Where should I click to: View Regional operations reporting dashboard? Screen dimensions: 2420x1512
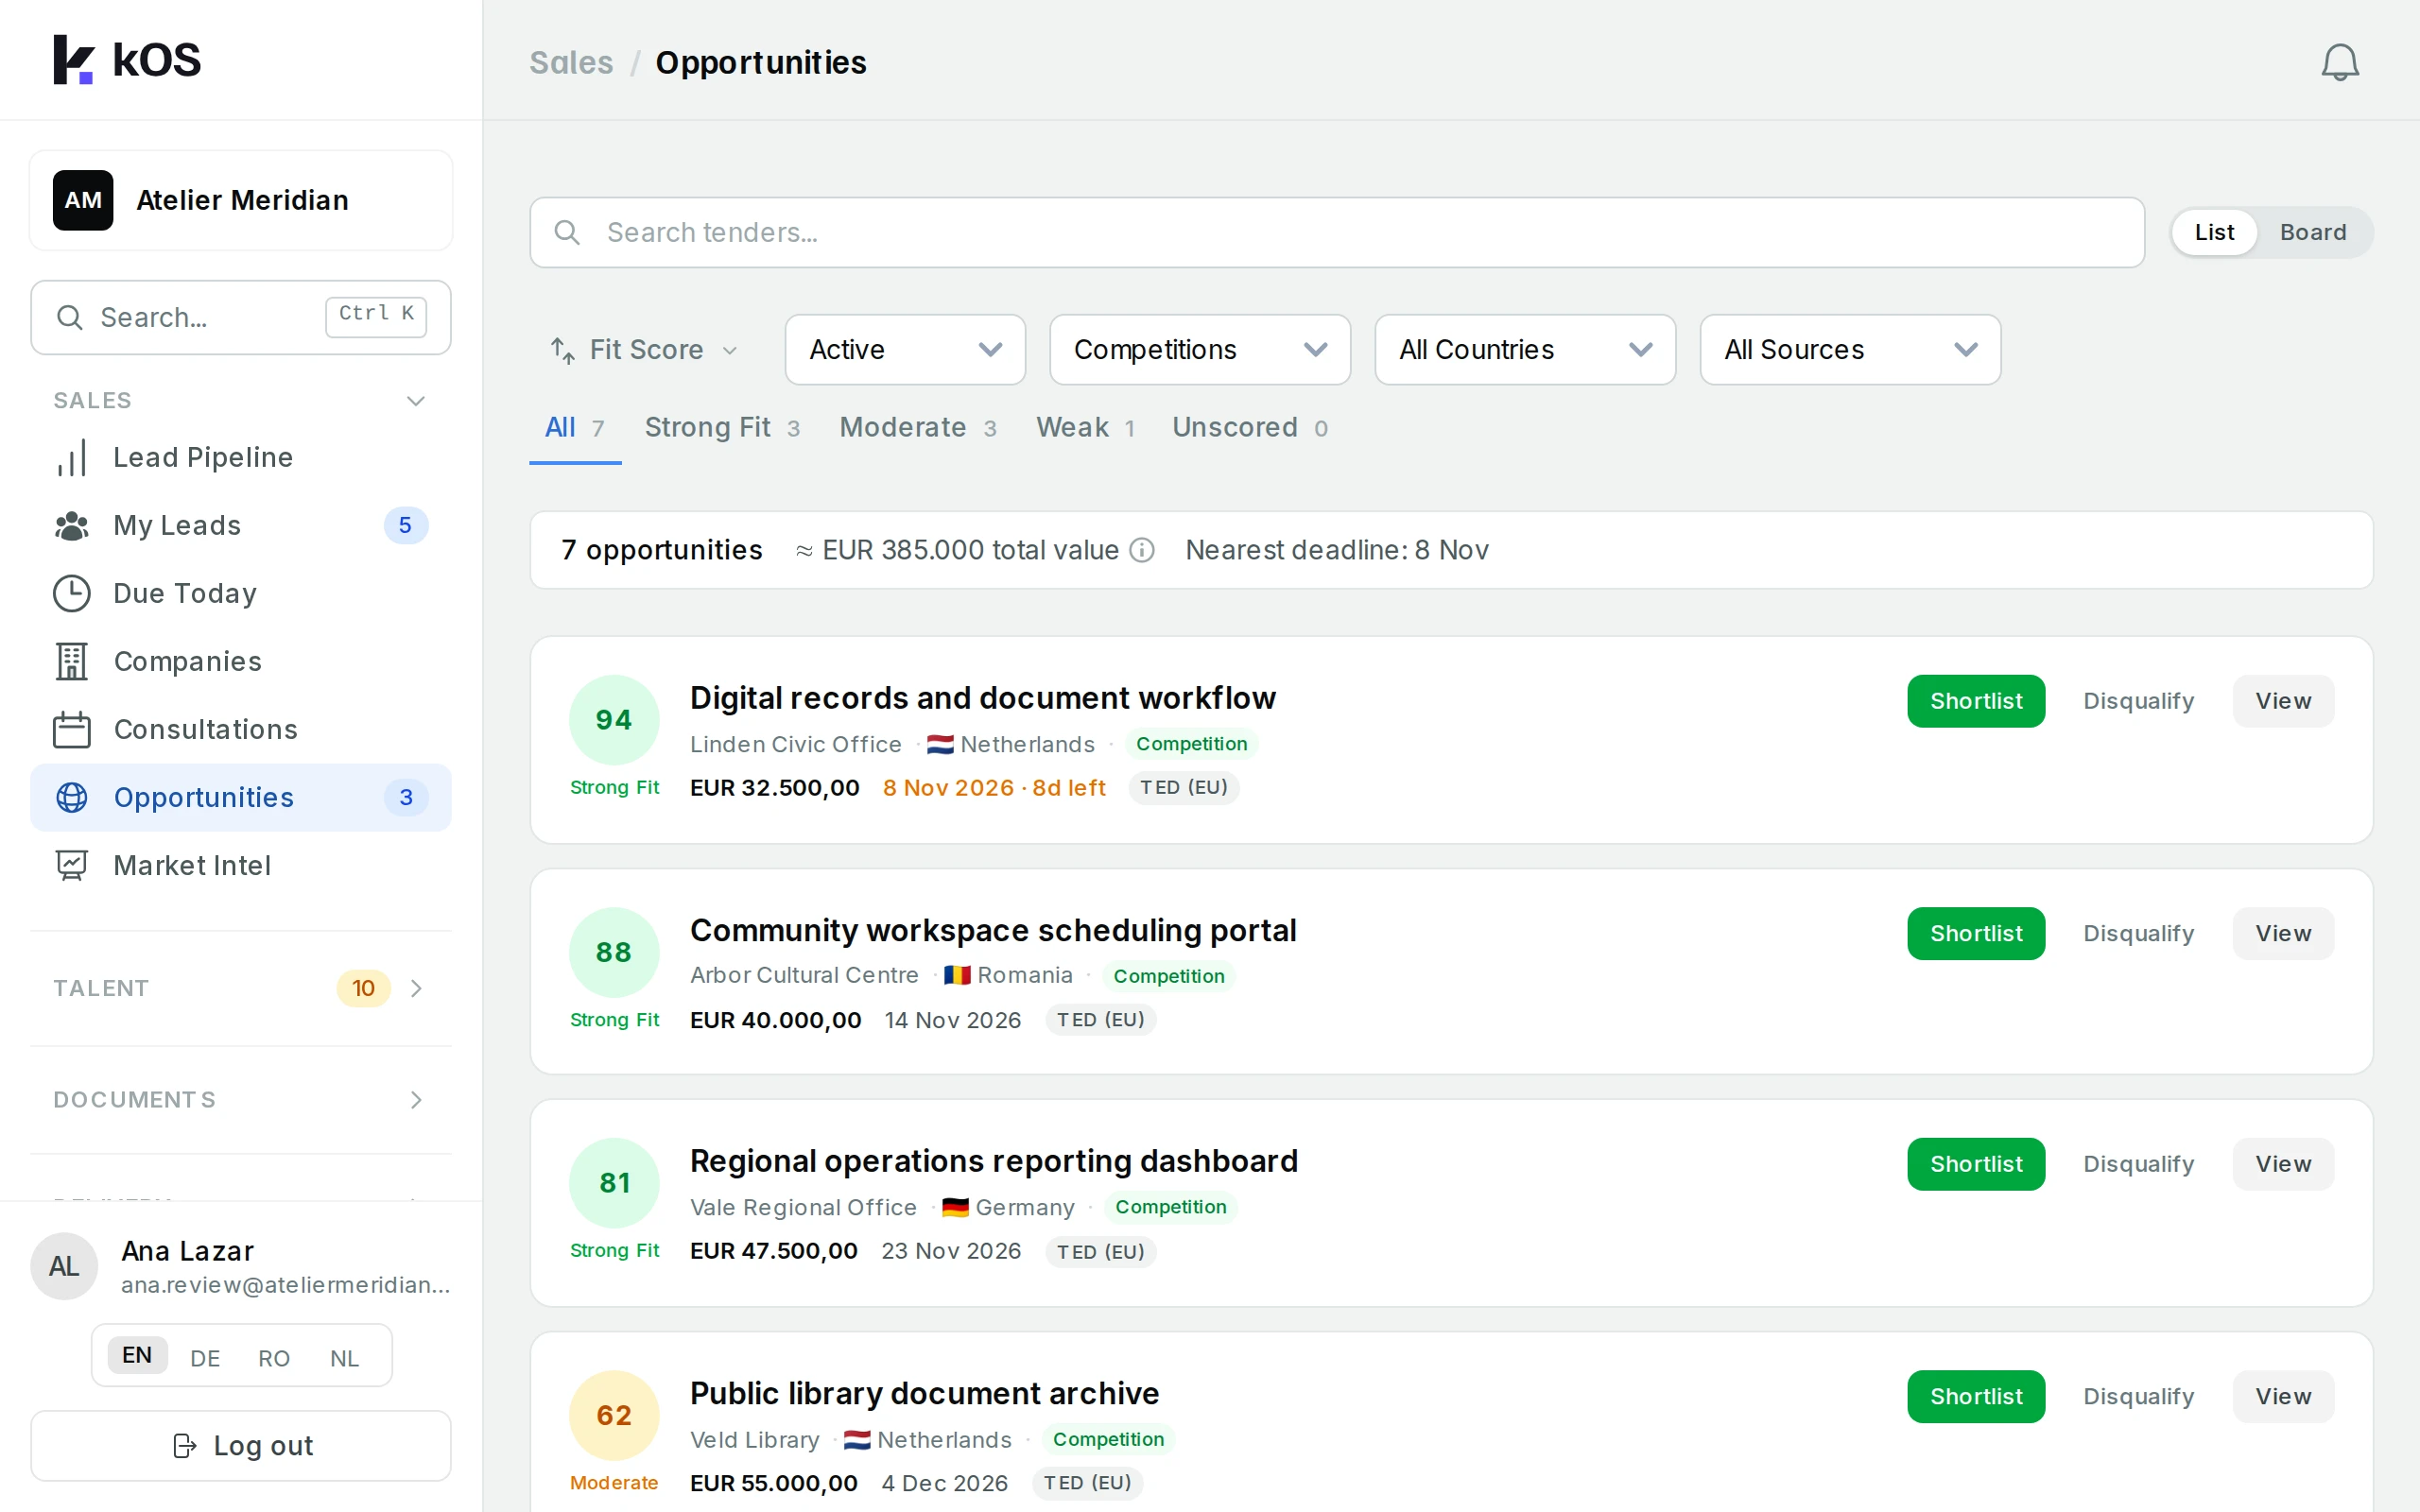click(2283, 1164)
